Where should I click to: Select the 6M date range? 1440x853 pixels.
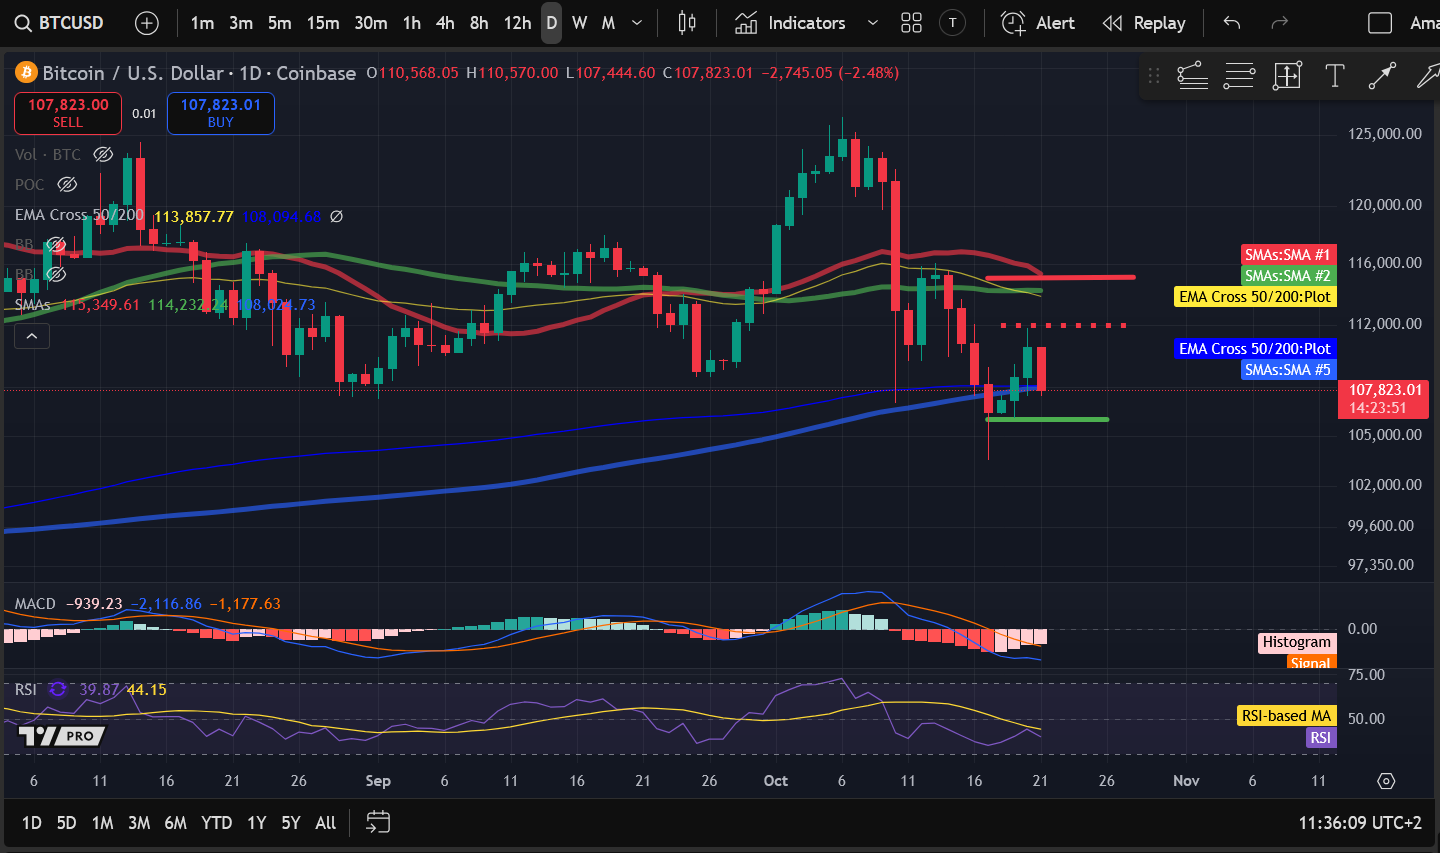point(175,822)
